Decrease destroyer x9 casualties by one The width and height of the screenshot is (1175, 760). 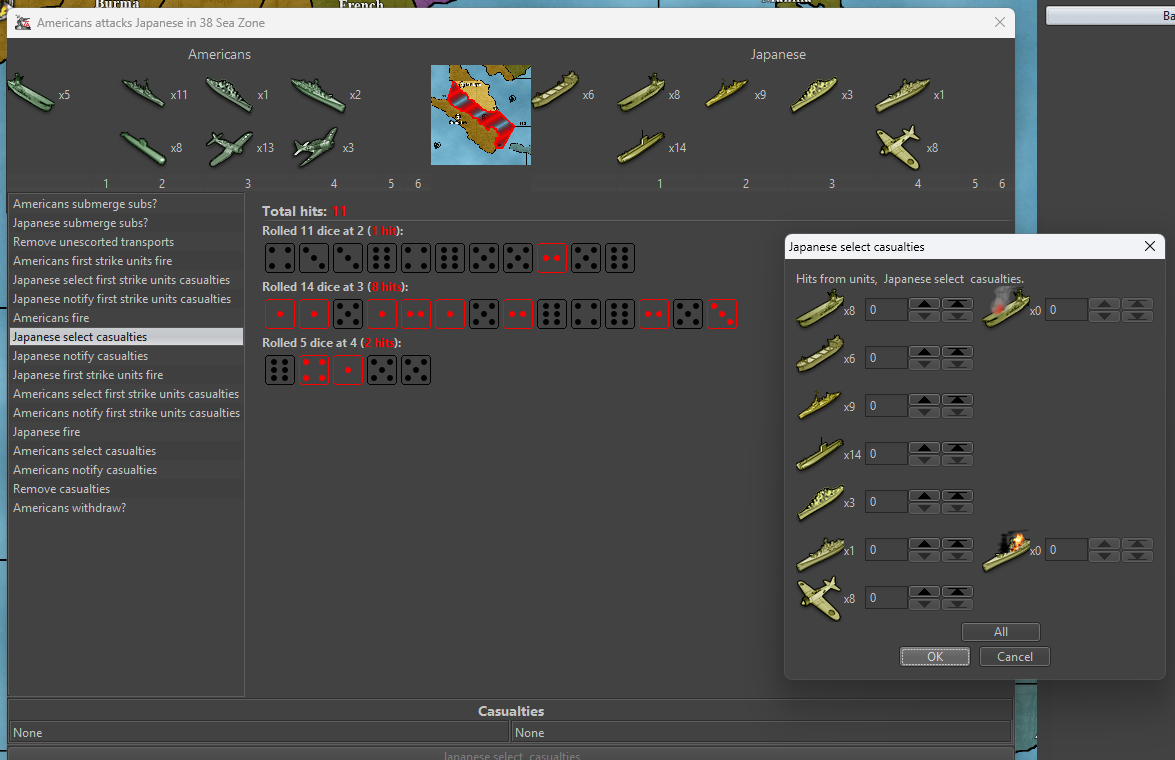tap(925, 412)
